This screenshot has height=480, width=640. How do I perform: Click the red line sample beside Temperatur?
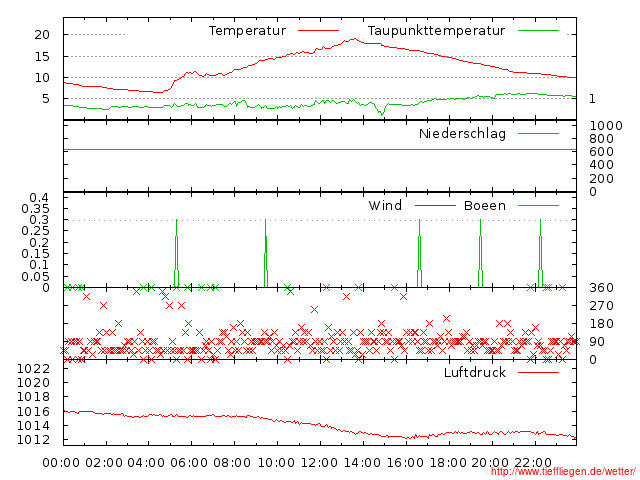[x=318, y=31]
